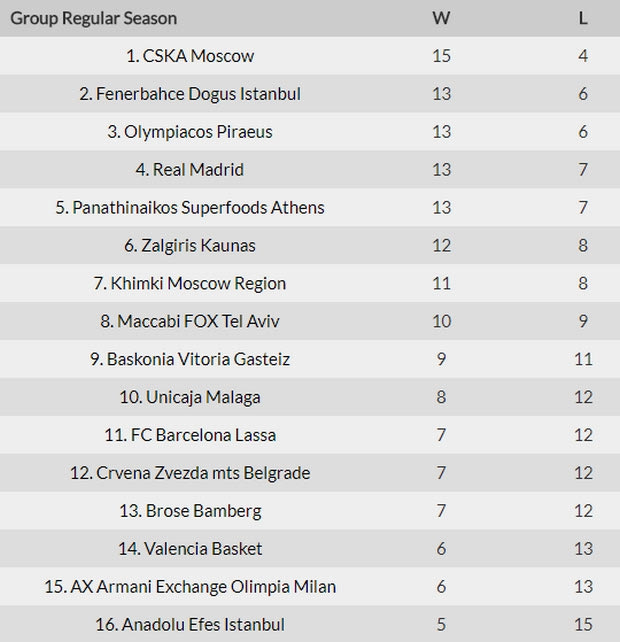
Task: Select Baskonia Vitoria Gasteiz team
Action: 190,359
